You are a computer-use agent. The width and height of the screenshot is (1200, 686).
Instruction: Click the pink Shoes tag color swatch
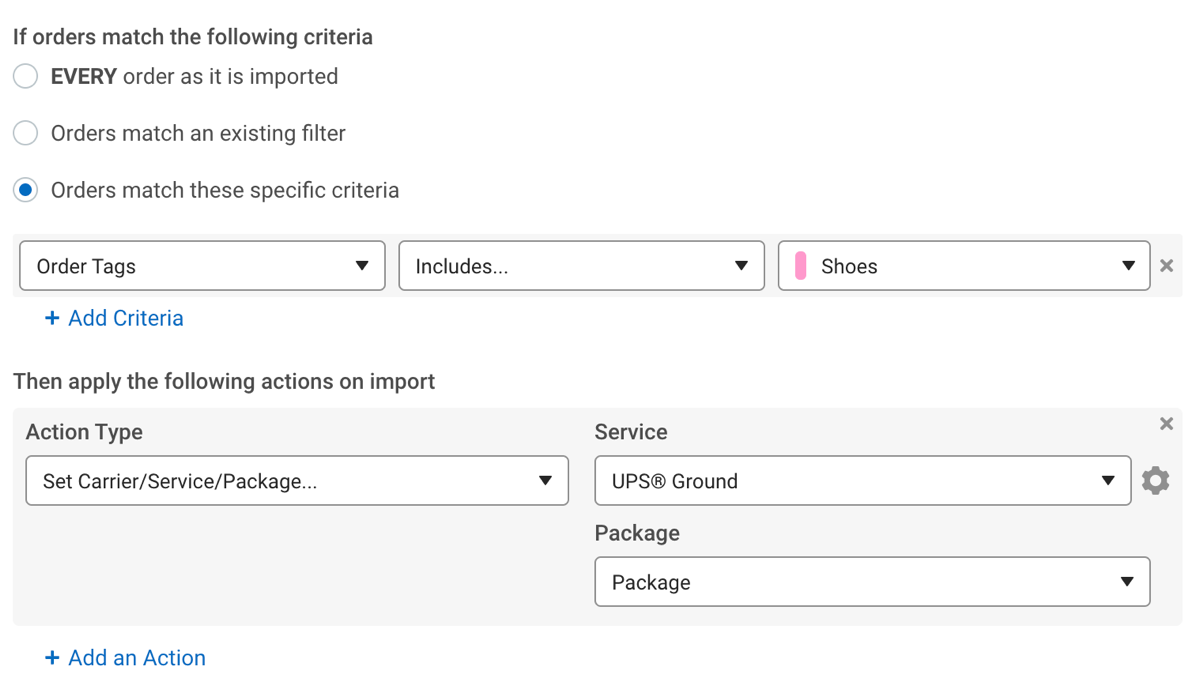(x=802, y=265)
